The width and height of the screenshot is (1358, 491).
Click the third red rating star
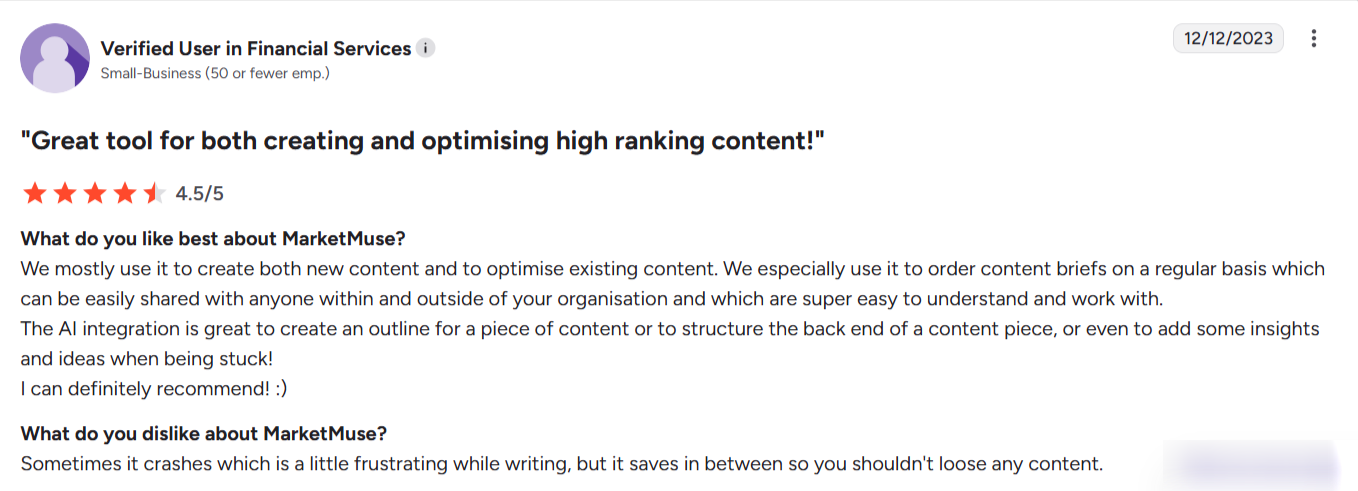(95, 193)
